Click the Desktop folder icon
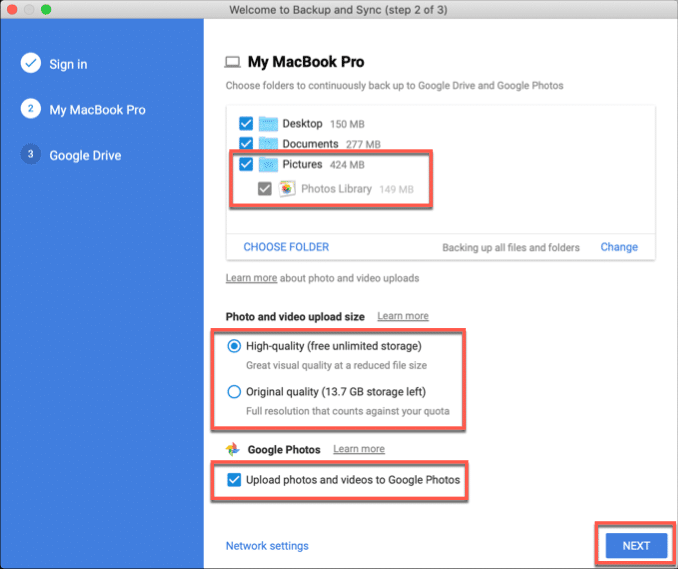Image resolution: width=678 pixels, height=569 pixels. click(267, 124)
